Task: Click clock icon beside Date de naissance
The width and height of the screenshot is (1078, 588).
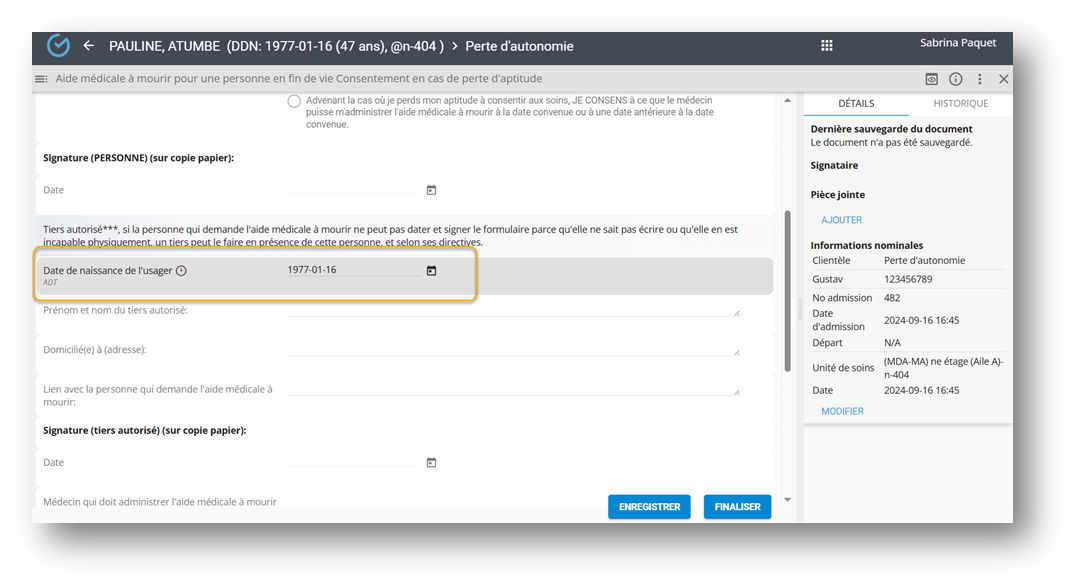Action: (x=181, y=271)
